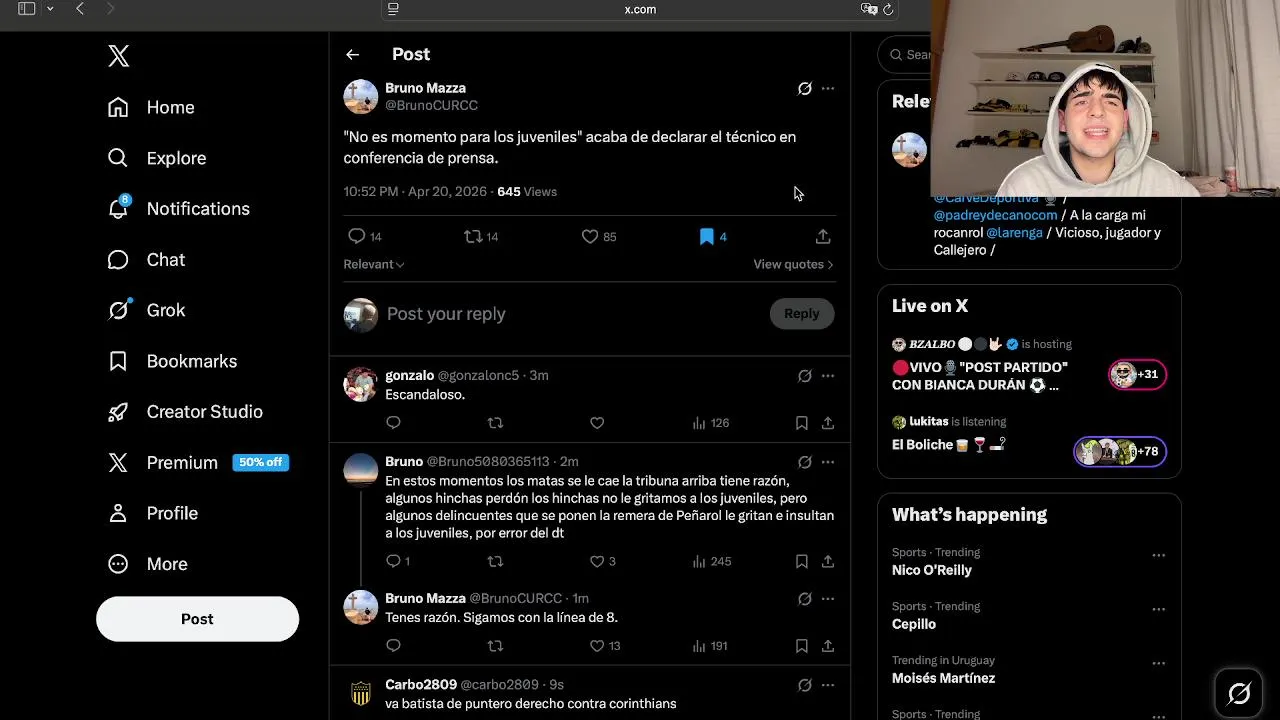Open Notifications from the sidebar
This screenshot has height=720, width=1280.
click(x=179, y=208)
